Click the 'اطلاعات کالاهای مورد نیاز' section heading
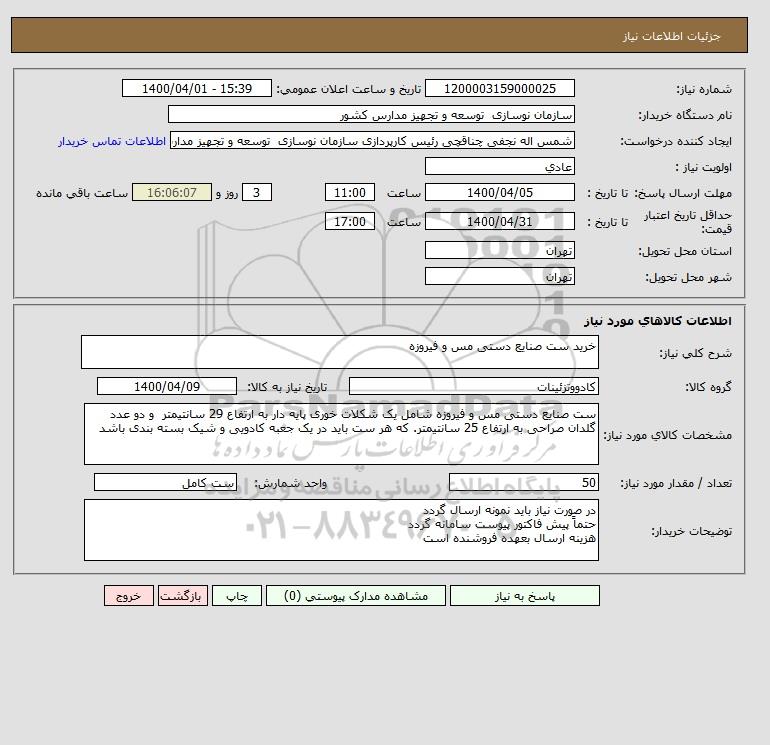 pyautogui.click(x=658, y=321)
